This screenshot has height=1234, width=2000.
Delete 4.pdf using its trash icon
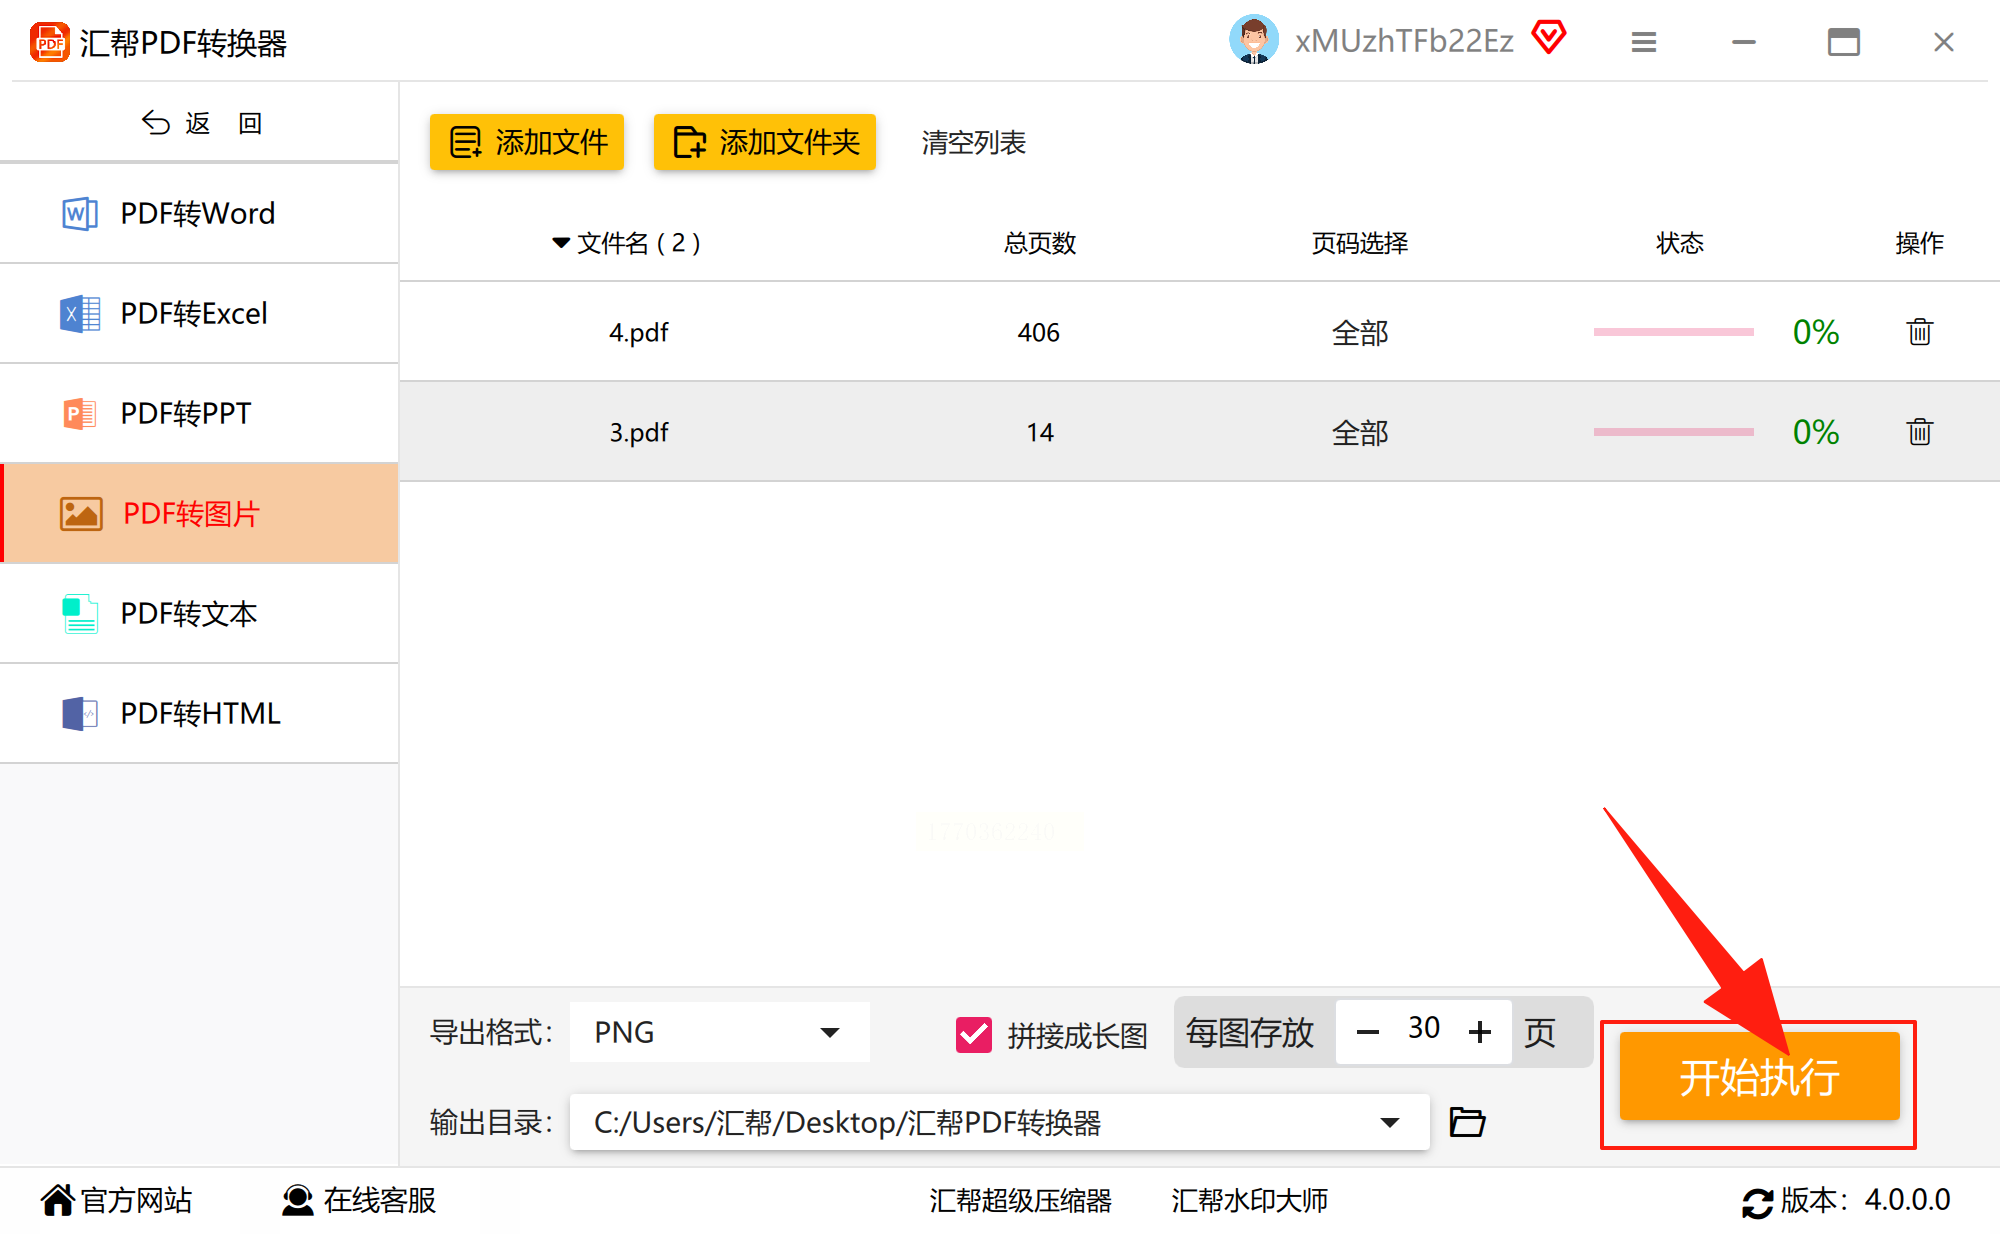pyautogui.click(x=1919, y=332)
